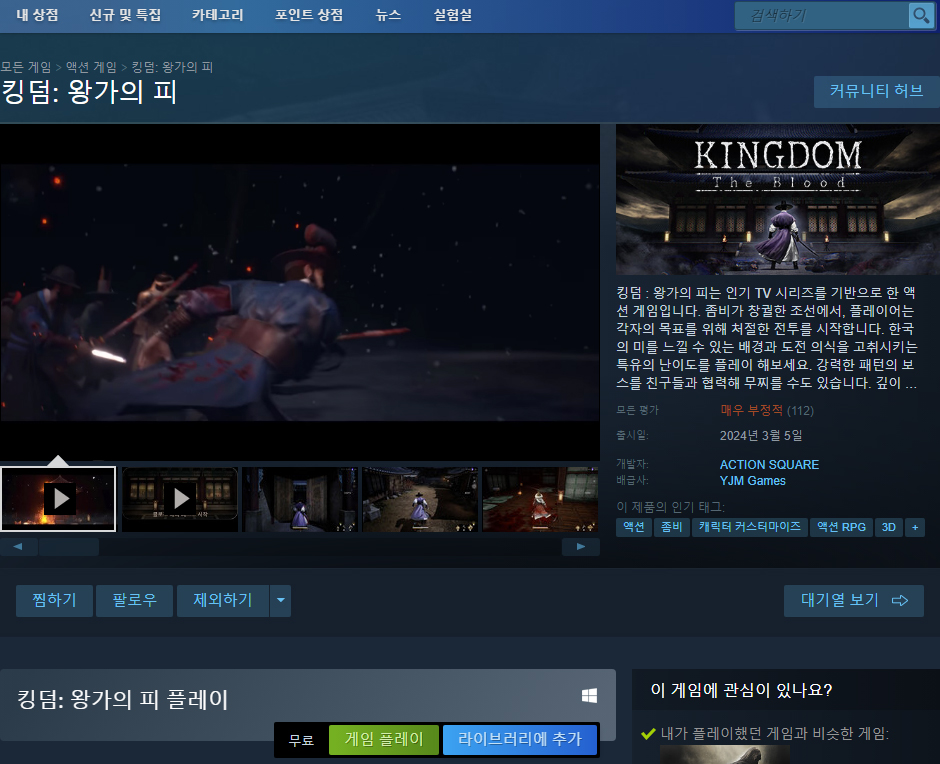Select the 3D tag

[x=888, y=527]
